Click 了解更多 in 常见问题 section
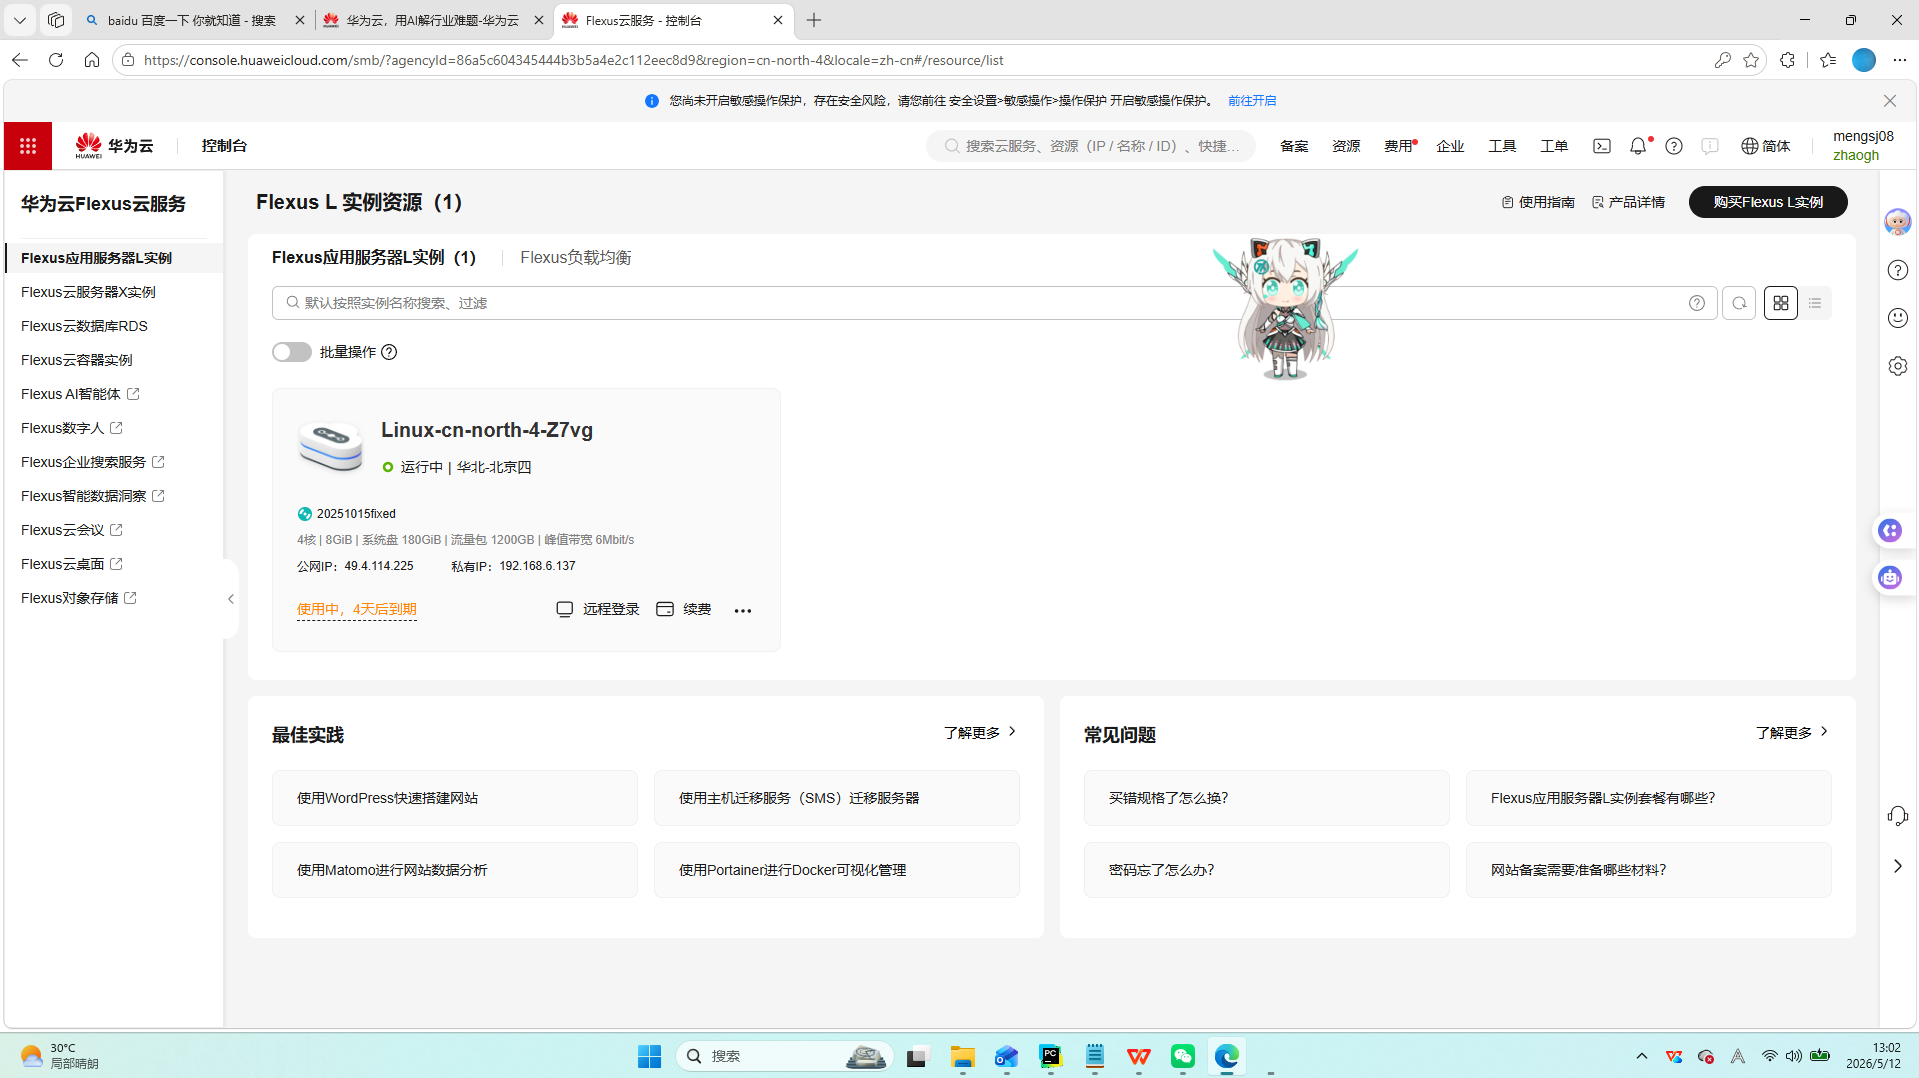This screenshot has height=1078, width=1919. tap(1792, 733)
